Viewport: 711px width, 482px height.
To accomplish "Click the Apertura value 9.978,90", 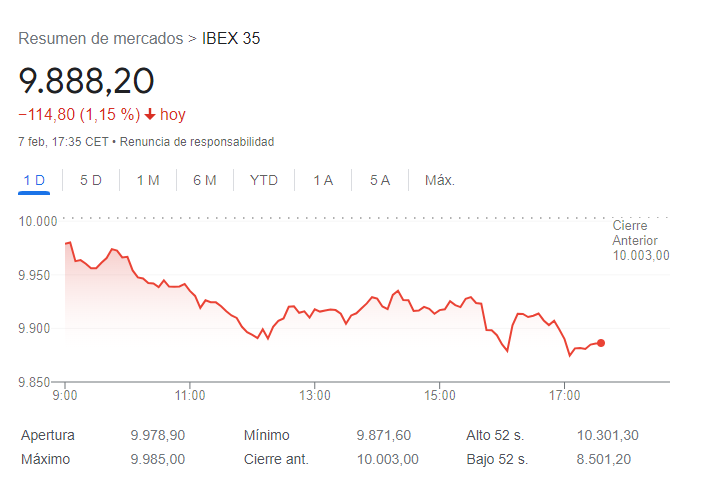I will tap(158, 435).
